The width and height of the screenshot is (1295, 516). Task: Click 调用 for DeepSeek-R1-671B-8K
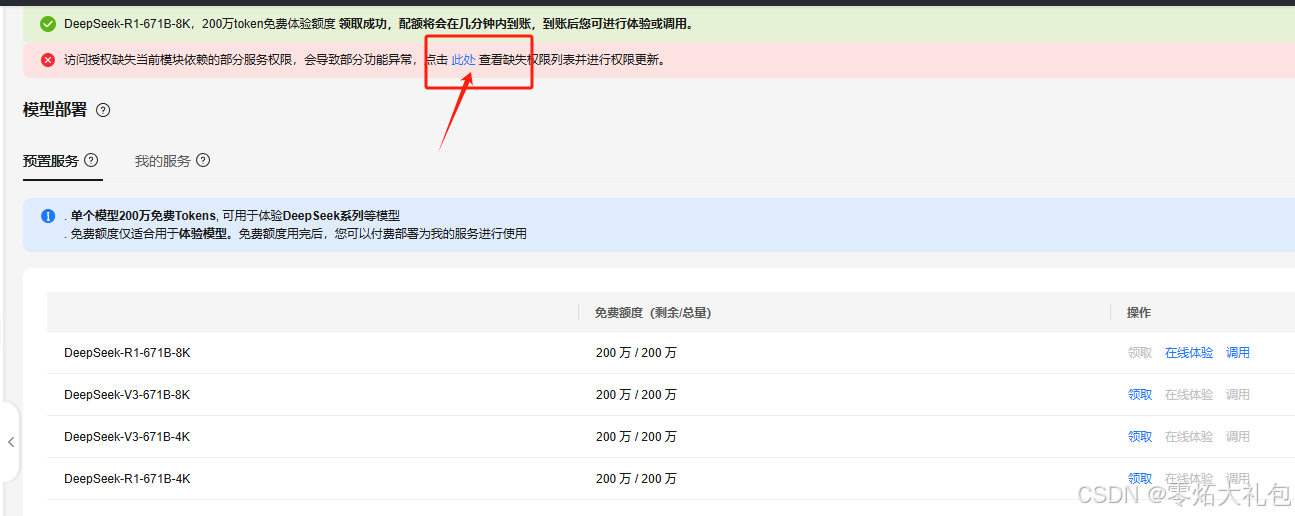1238,353
